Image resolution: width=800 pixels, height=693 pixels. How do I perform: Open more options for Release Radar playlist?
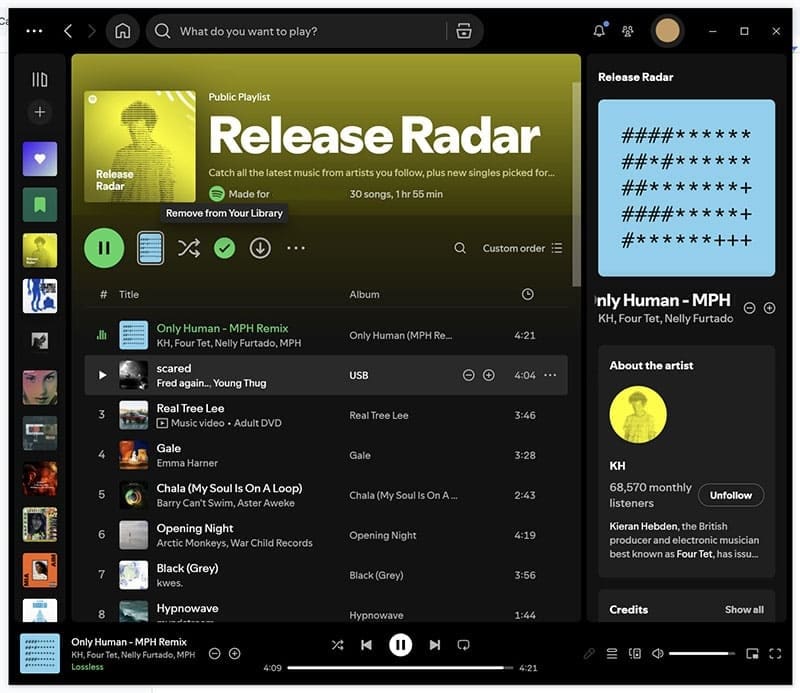(296, 248)
